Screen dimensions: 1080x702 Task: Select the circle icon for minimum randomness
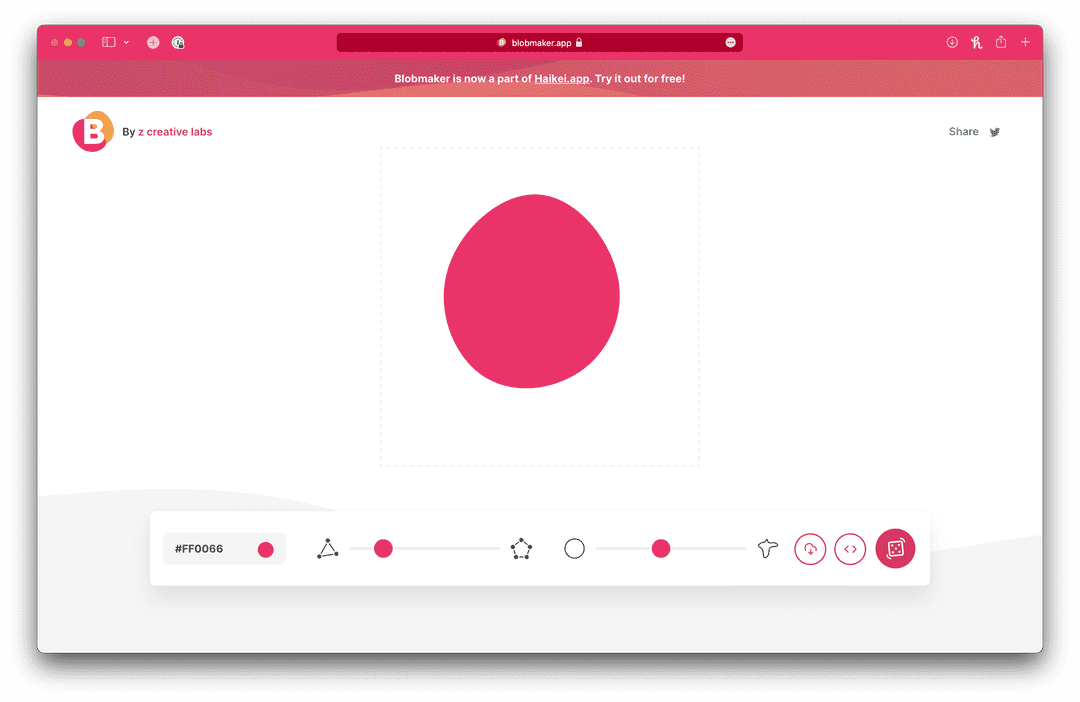click(x=574, y=548)
